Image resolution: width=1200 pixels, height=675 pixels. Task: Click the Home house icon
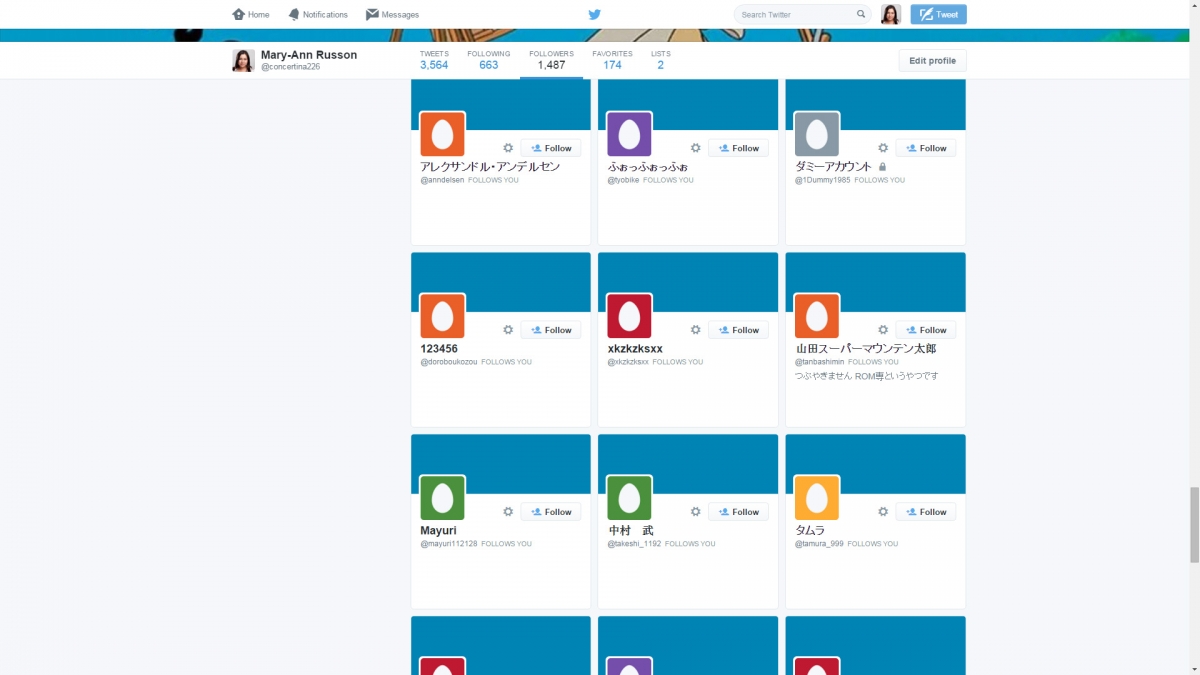pos(238,15)
